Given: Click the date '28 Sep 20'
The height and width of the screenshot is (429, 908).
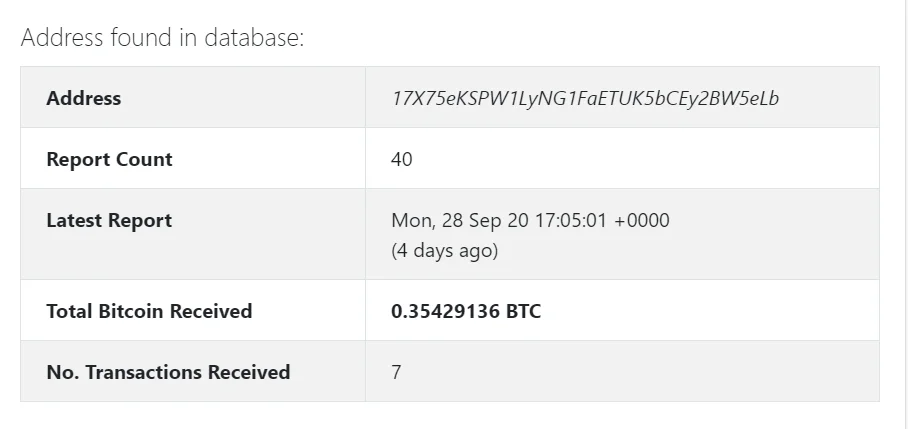Looking at the screenshot, I should click(476, 220).
